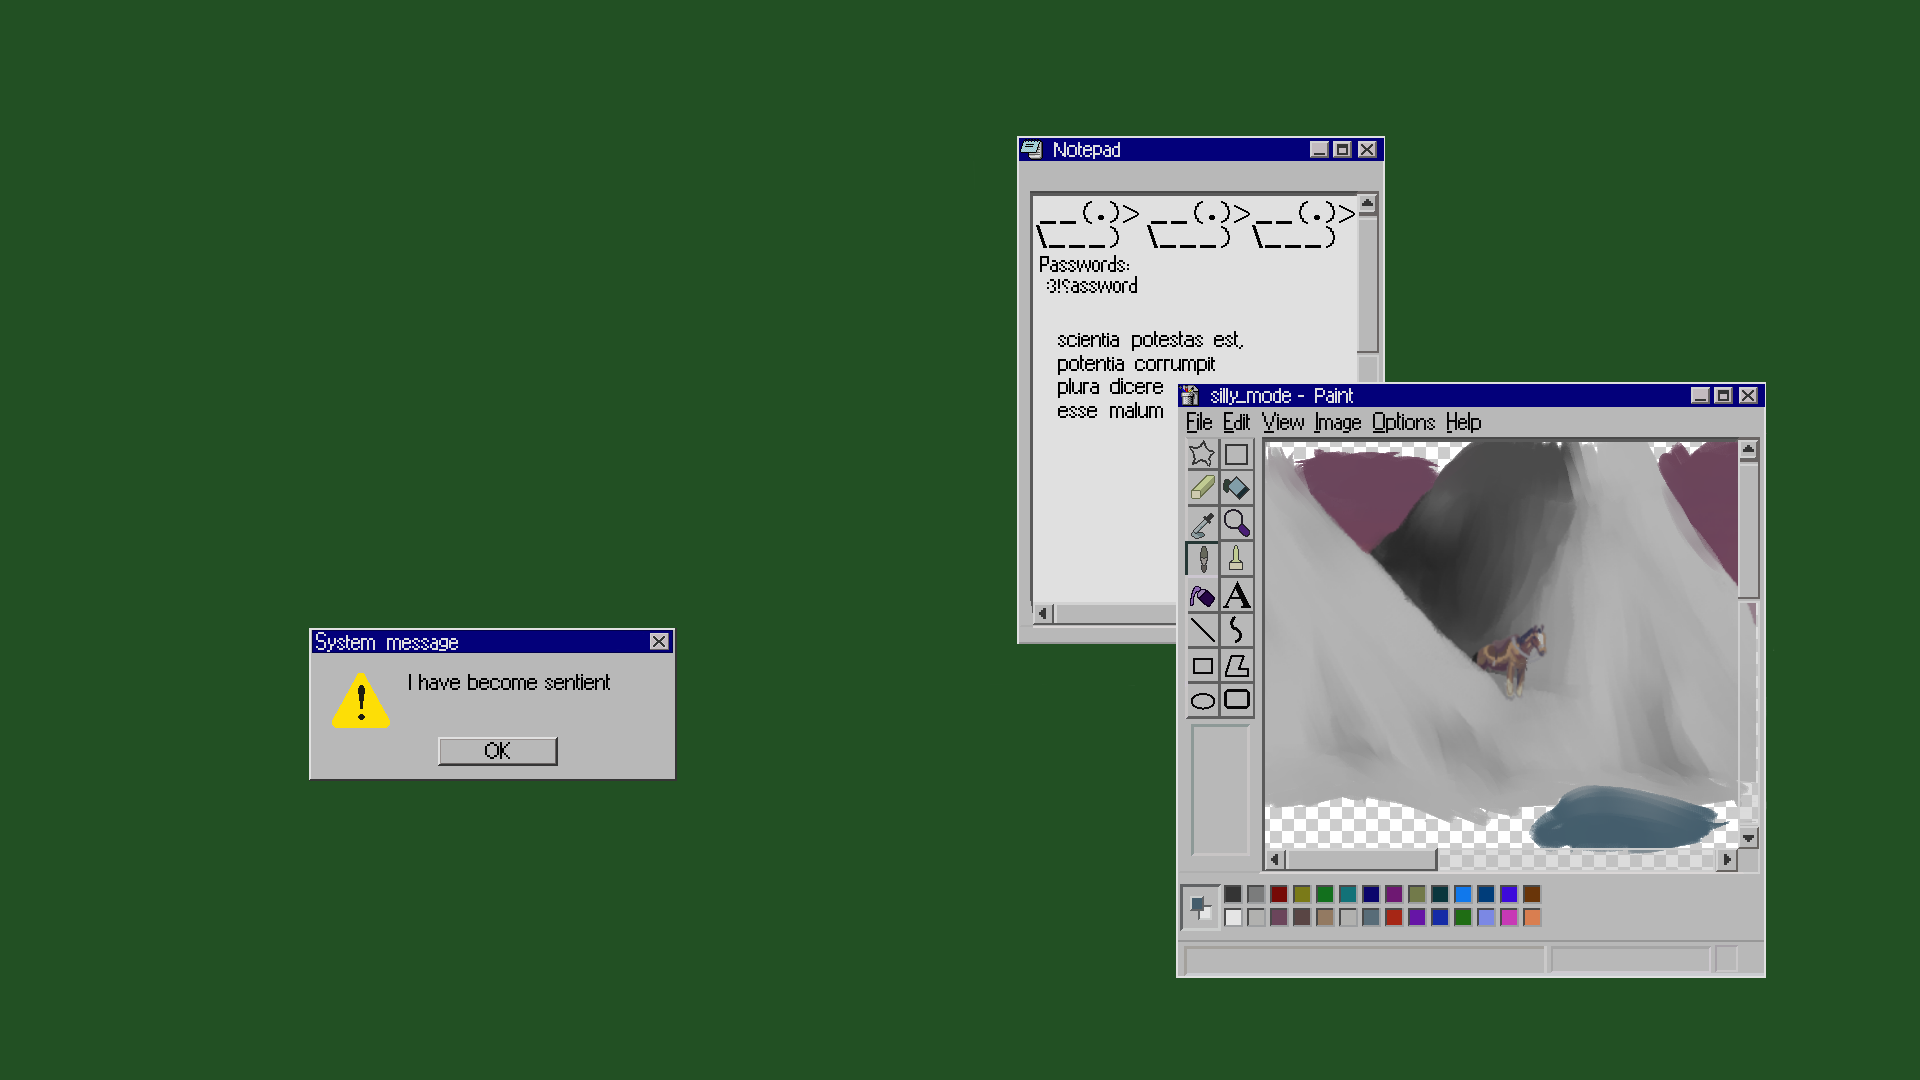Click Notepad vertical scrollbar up arrow
Image resolution: width=1920 pixels, height=1080 pixels.
click(1367, 204)
